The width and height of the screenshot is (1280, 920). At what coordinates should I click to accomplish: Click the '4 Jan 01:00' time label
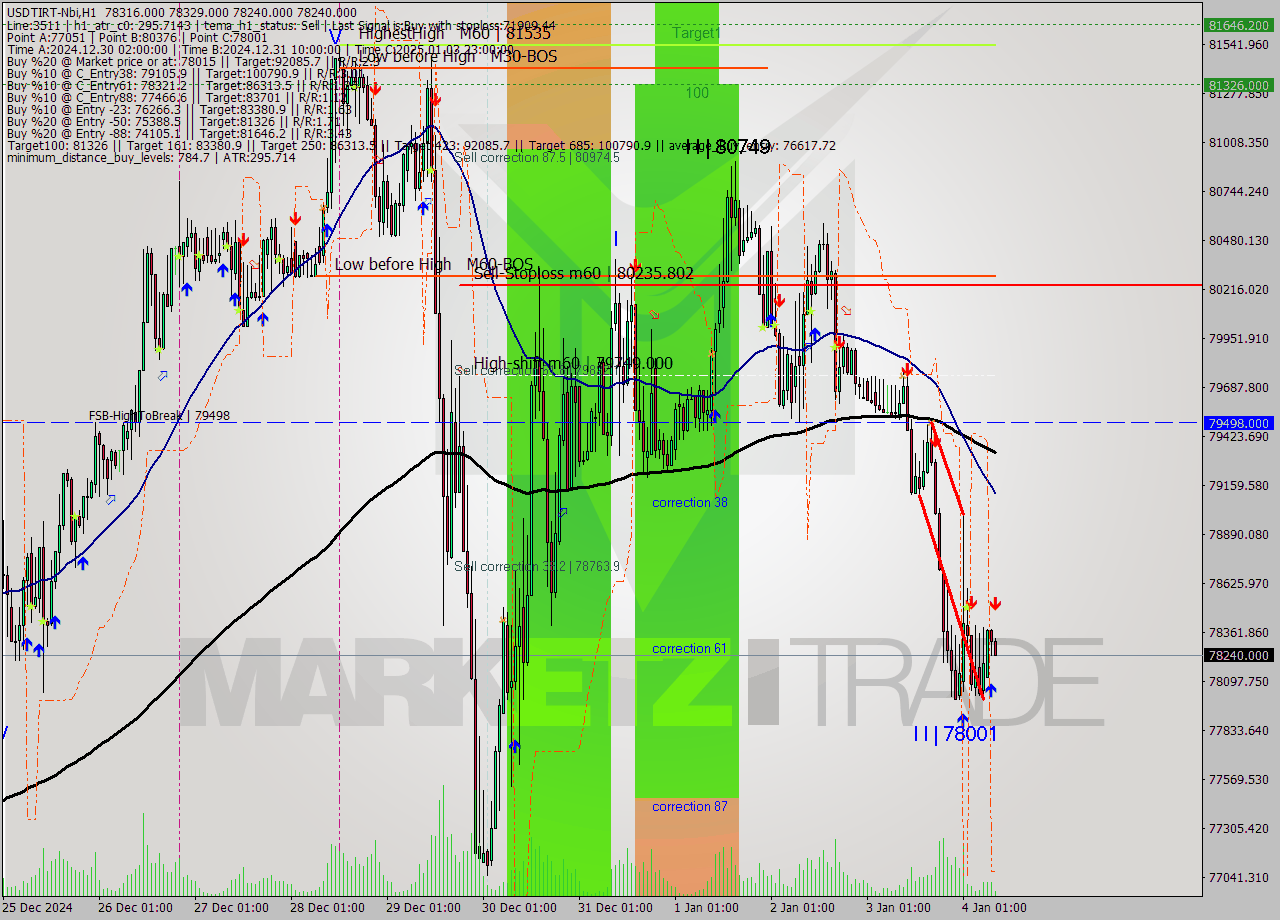(995, 908)
